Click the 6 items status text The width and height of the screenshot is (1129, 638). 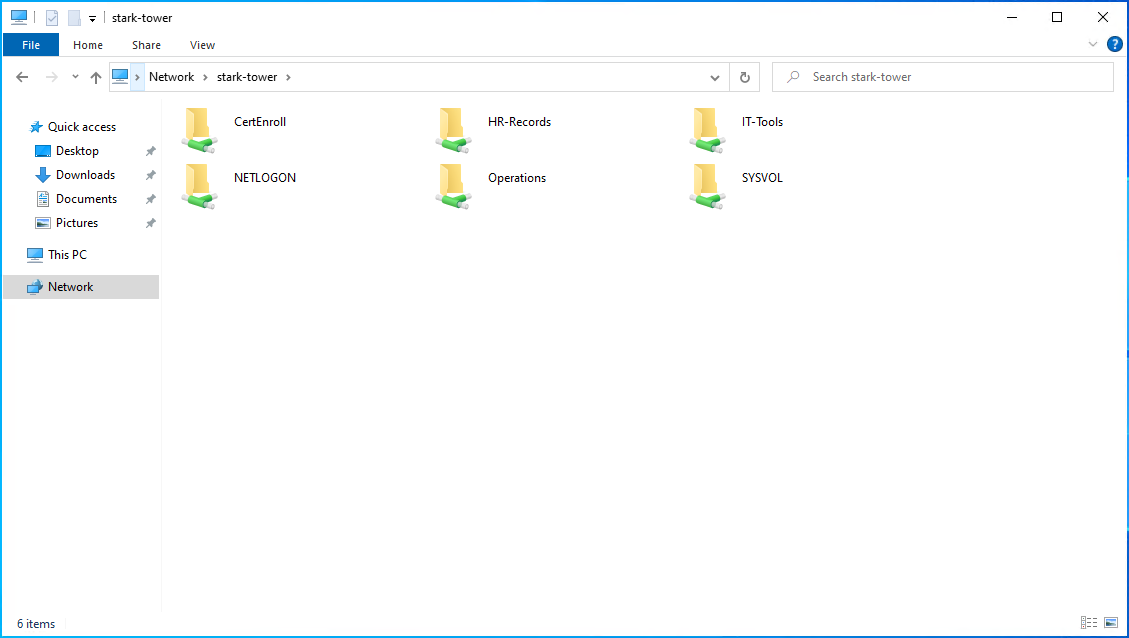coord(36,624)
